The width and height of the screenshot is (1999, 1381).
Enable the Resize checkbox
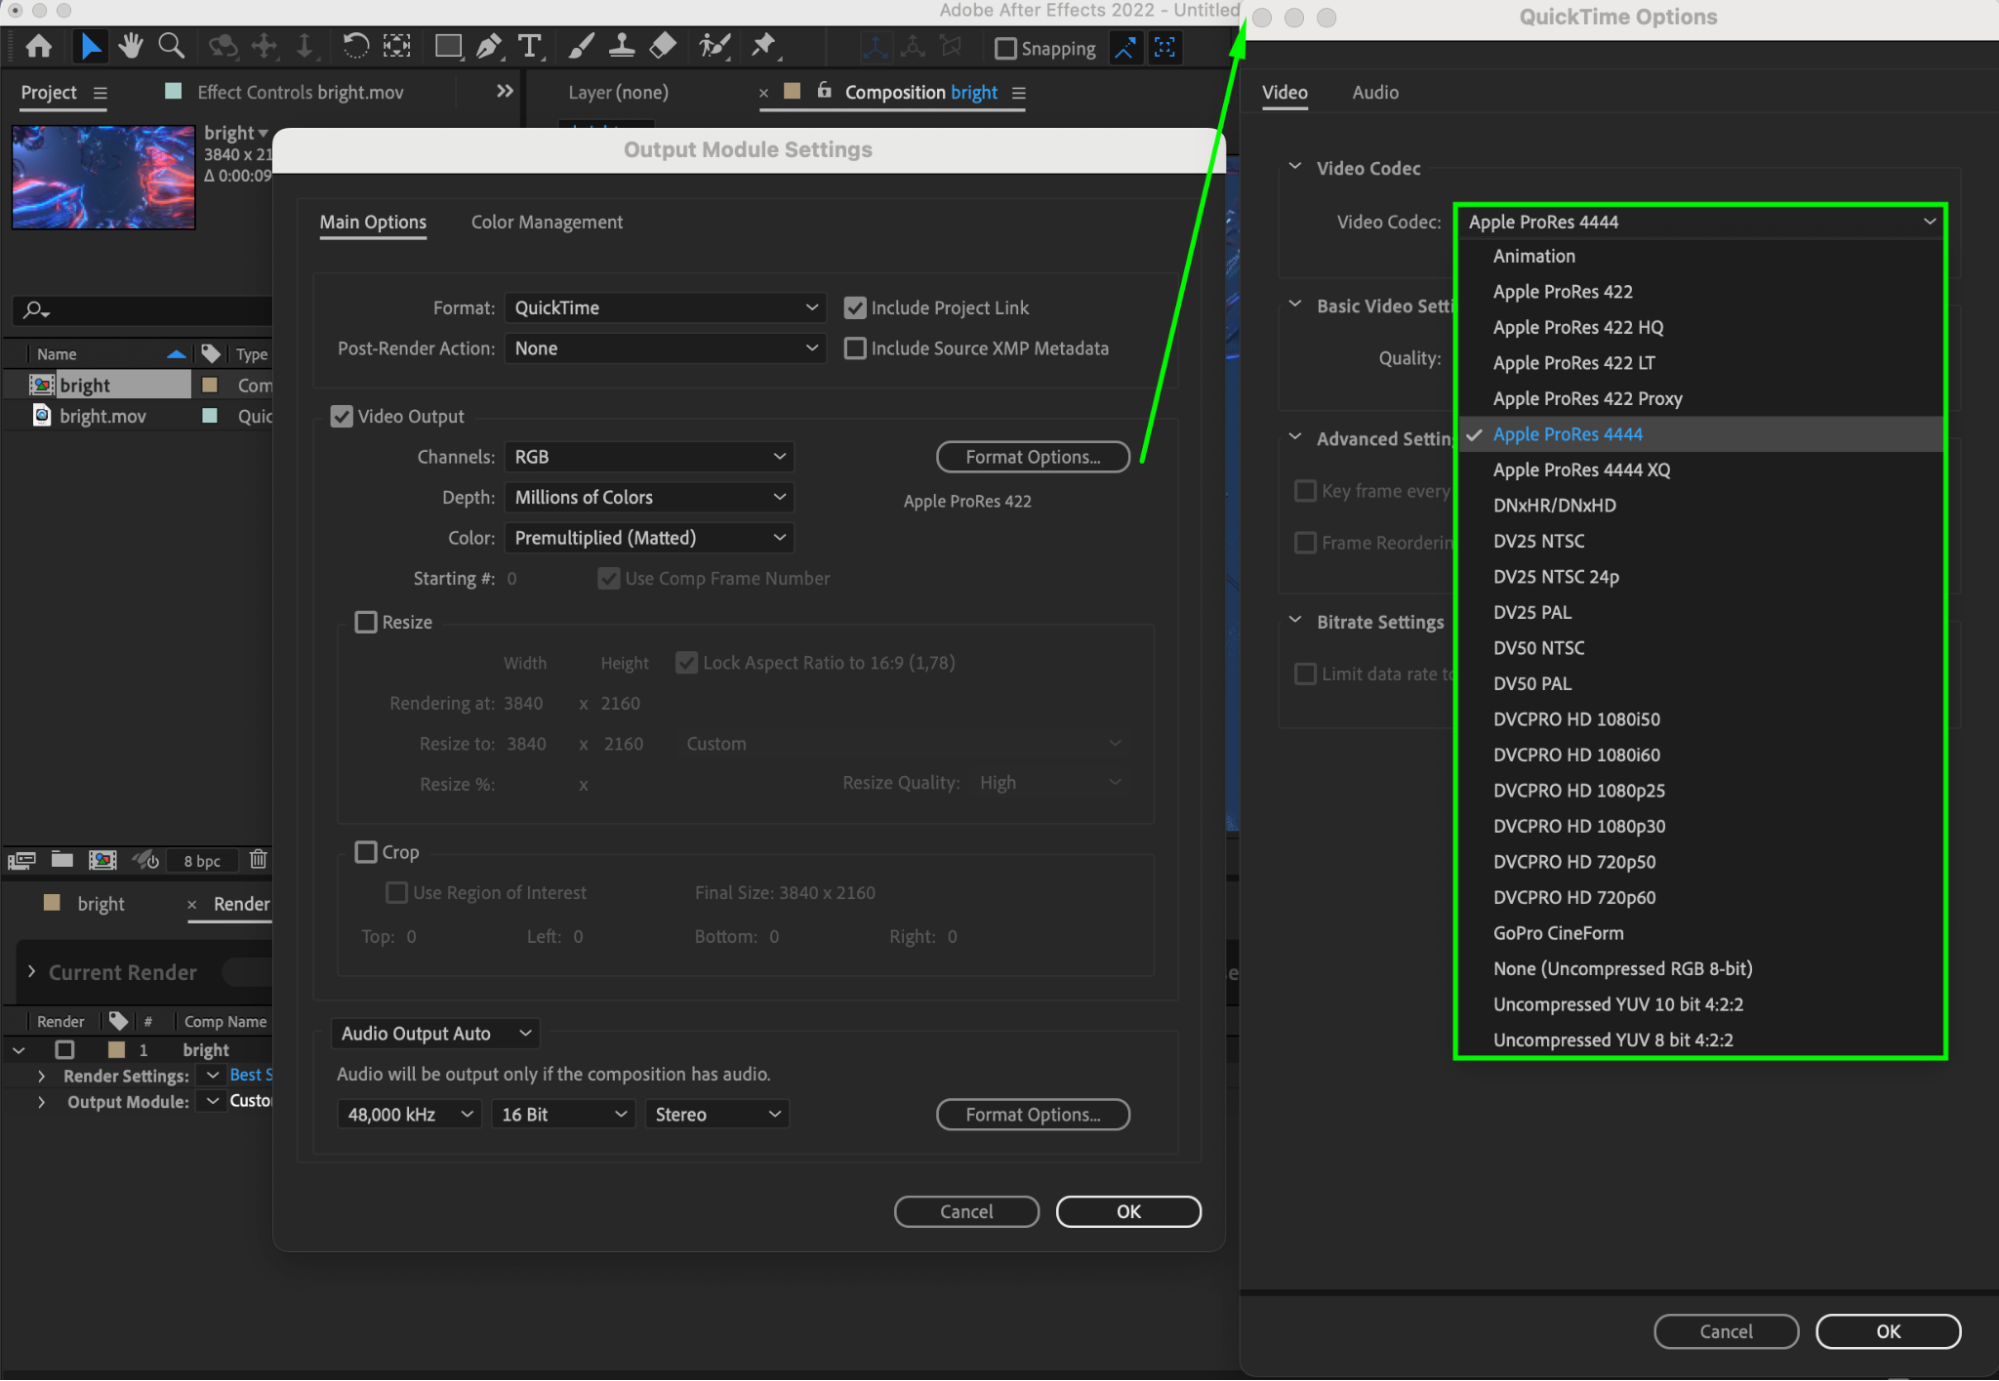click(x=366, y=622)
